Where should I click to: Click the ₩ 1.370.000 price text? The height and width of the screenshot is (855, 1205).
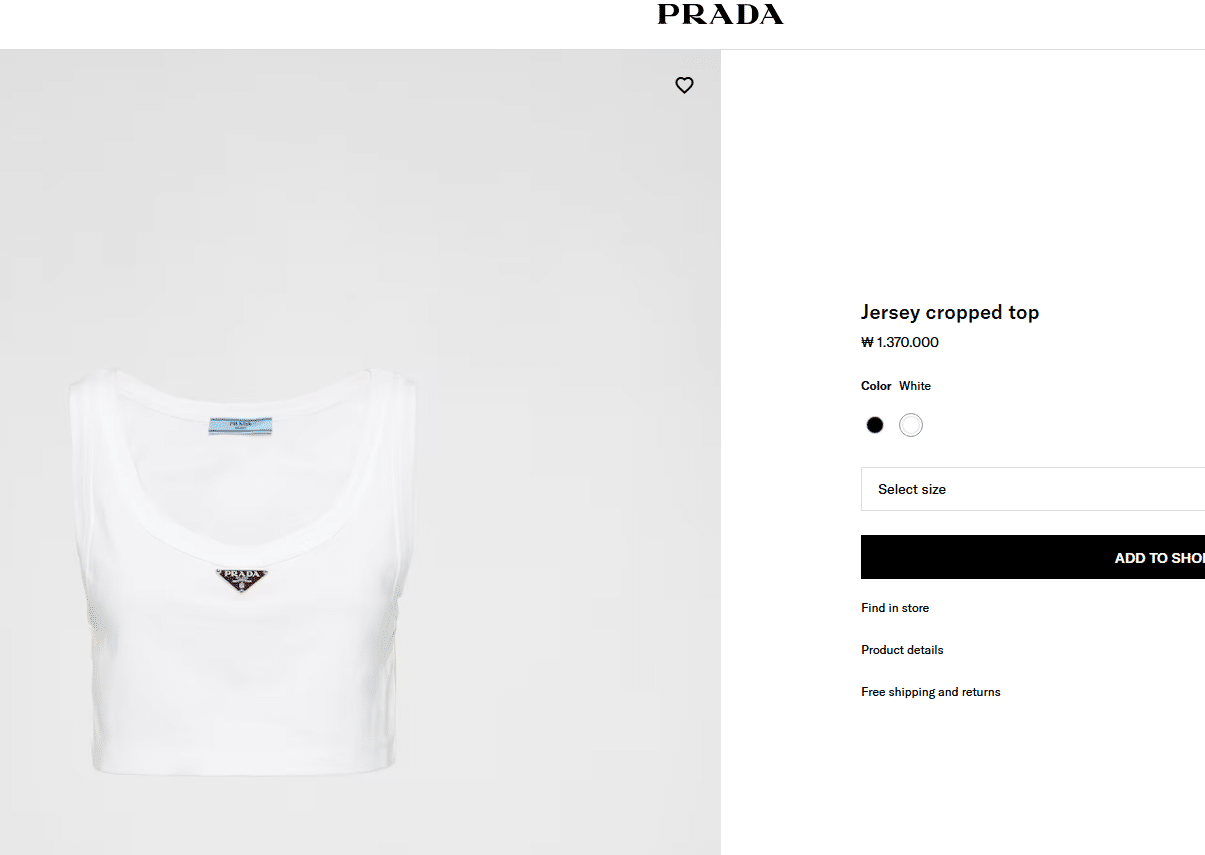click(x=900, y=342)
